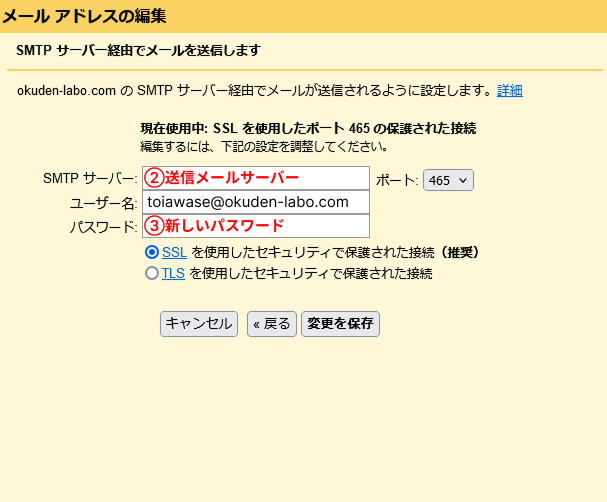Click the 現在使用中 connection status text
Viewport: 607px width, 502px height.
click(x=308, y=129)
